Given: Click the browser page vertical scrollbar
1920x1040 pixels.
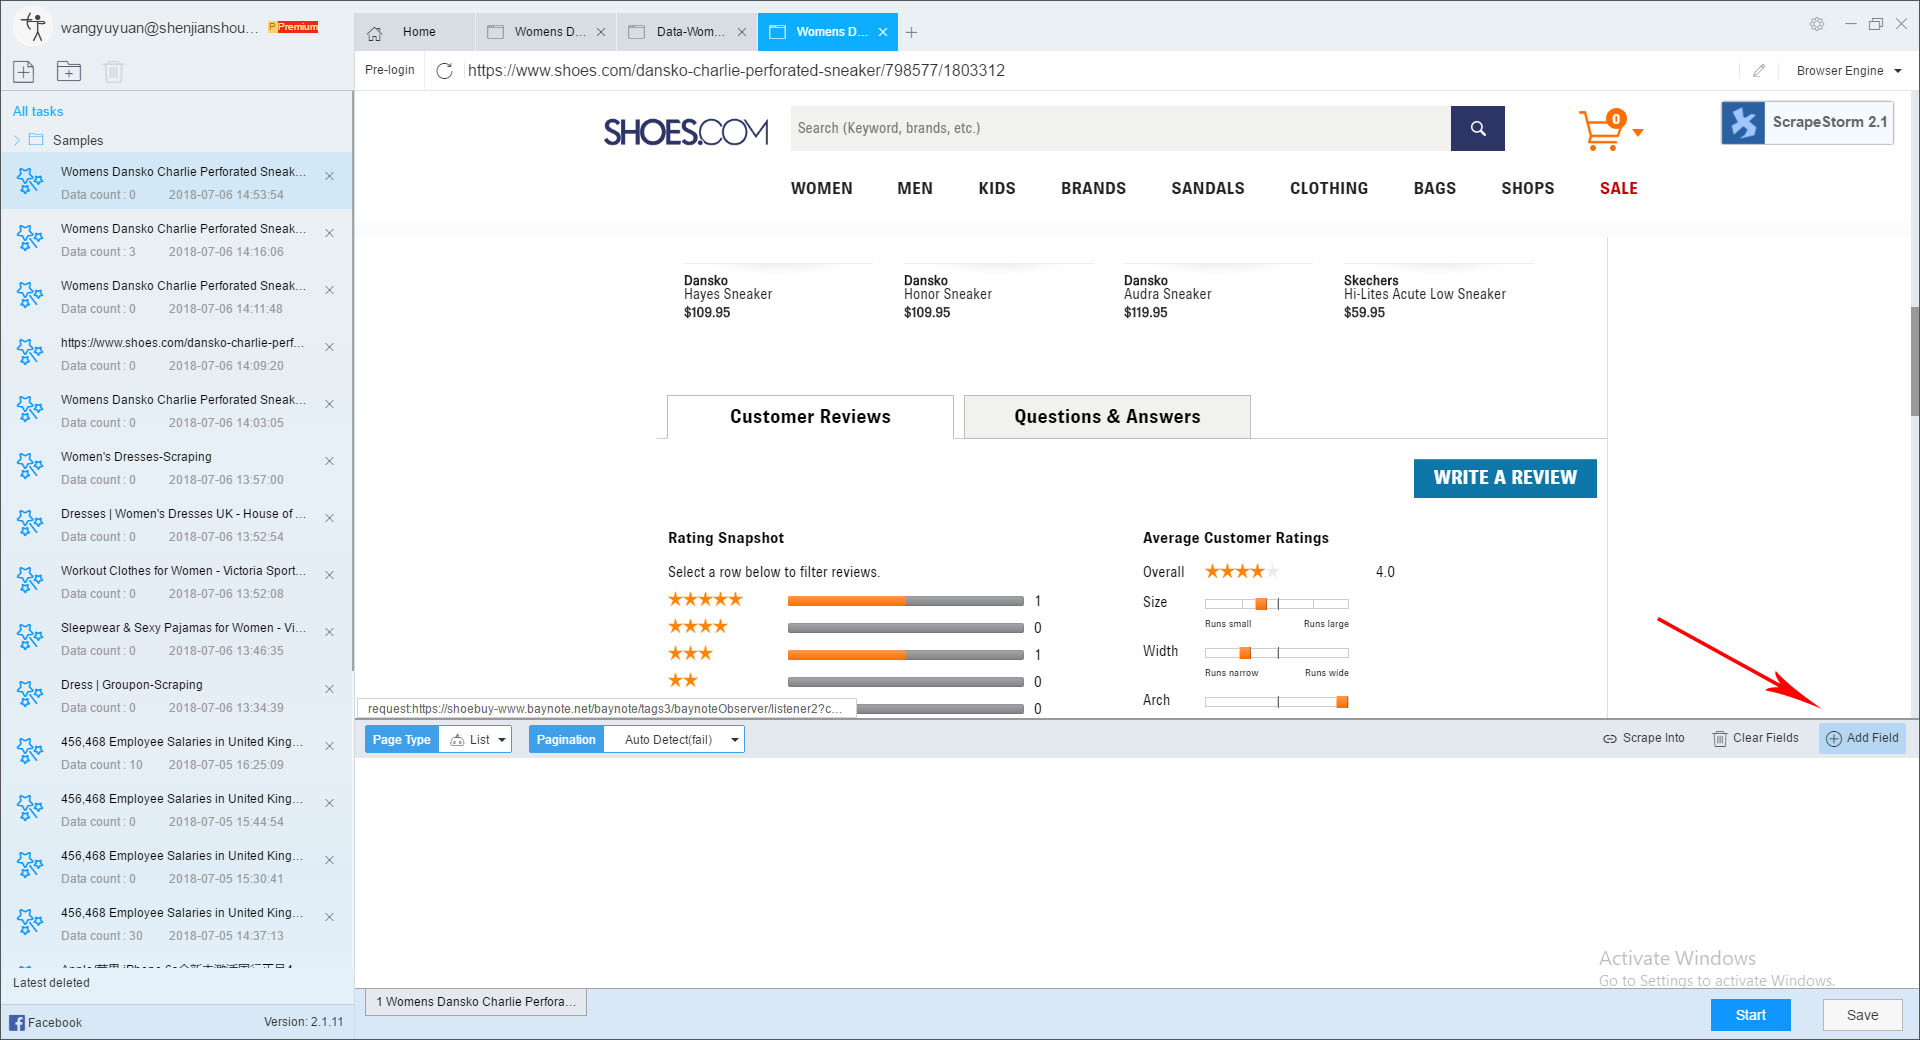Looking at the screenshot, I should tap(1914, 360).
